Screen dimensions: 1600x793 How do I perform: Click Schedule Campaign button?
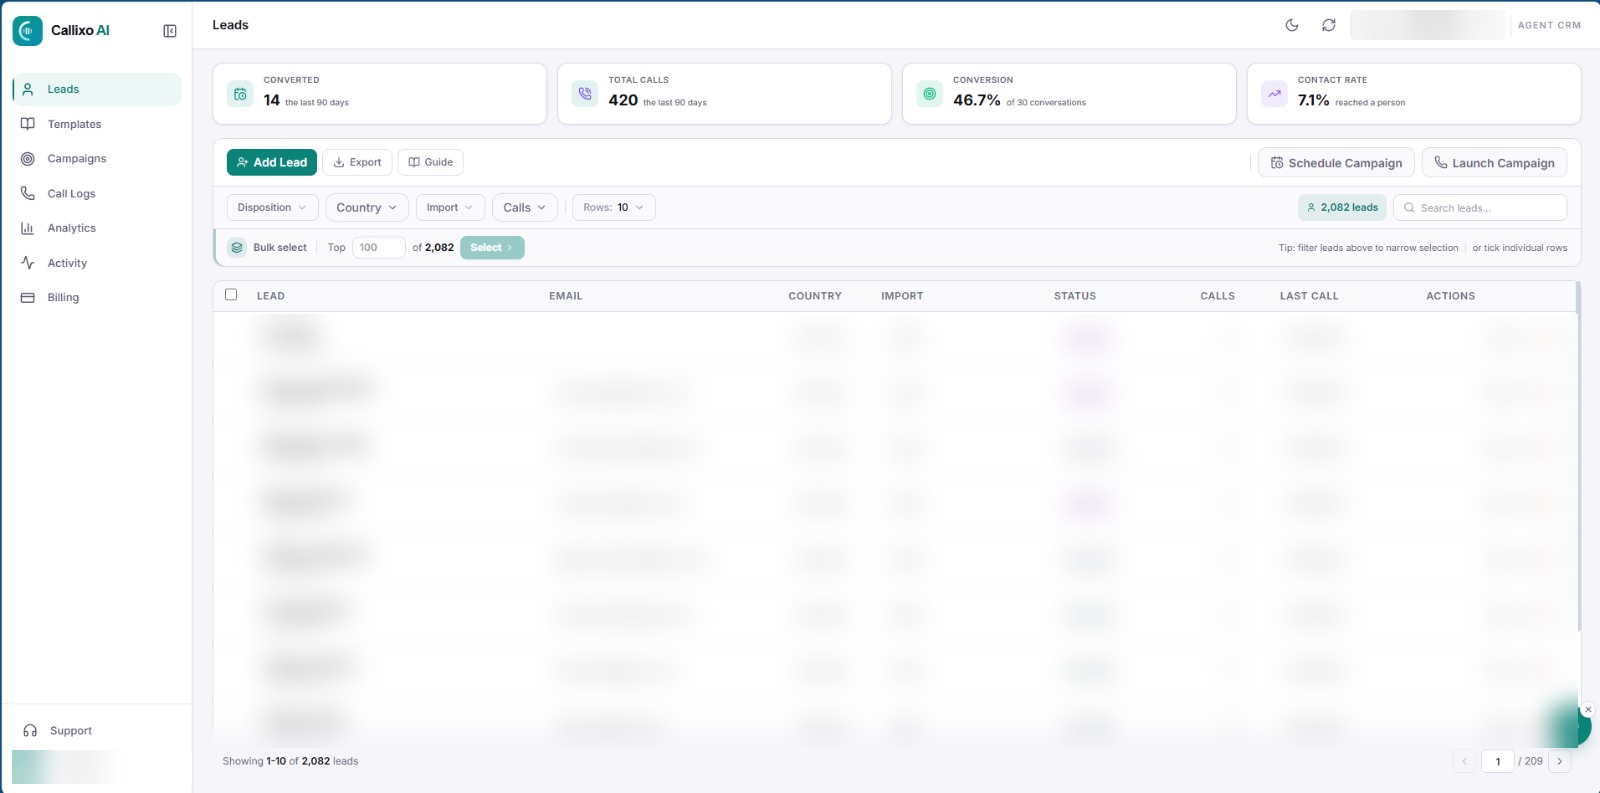(x=1336, y=163)
